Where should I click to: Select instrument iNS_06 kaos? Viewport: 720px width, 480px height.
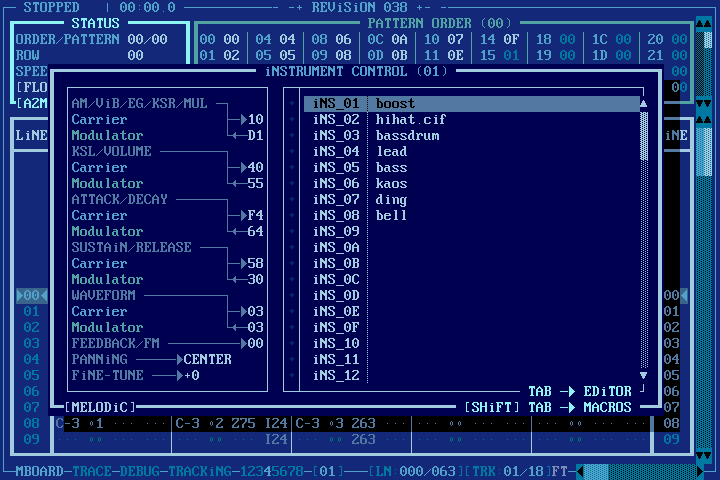tap(472, 184)
